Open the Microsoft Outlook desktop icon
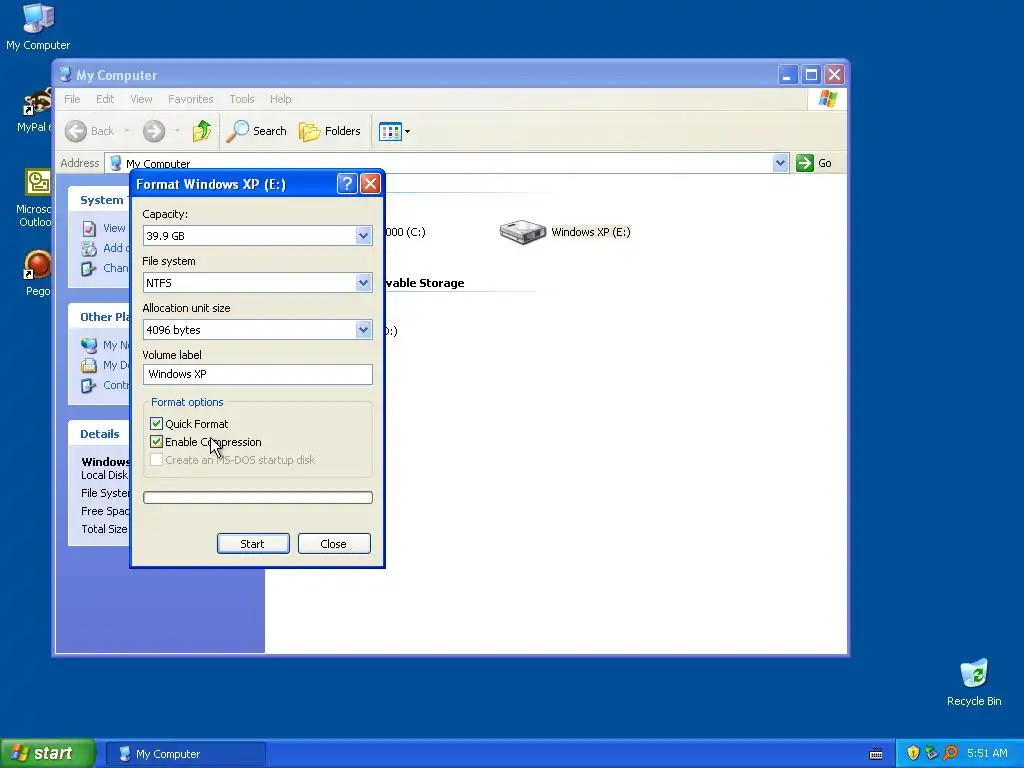 click(x=36, y=197)
